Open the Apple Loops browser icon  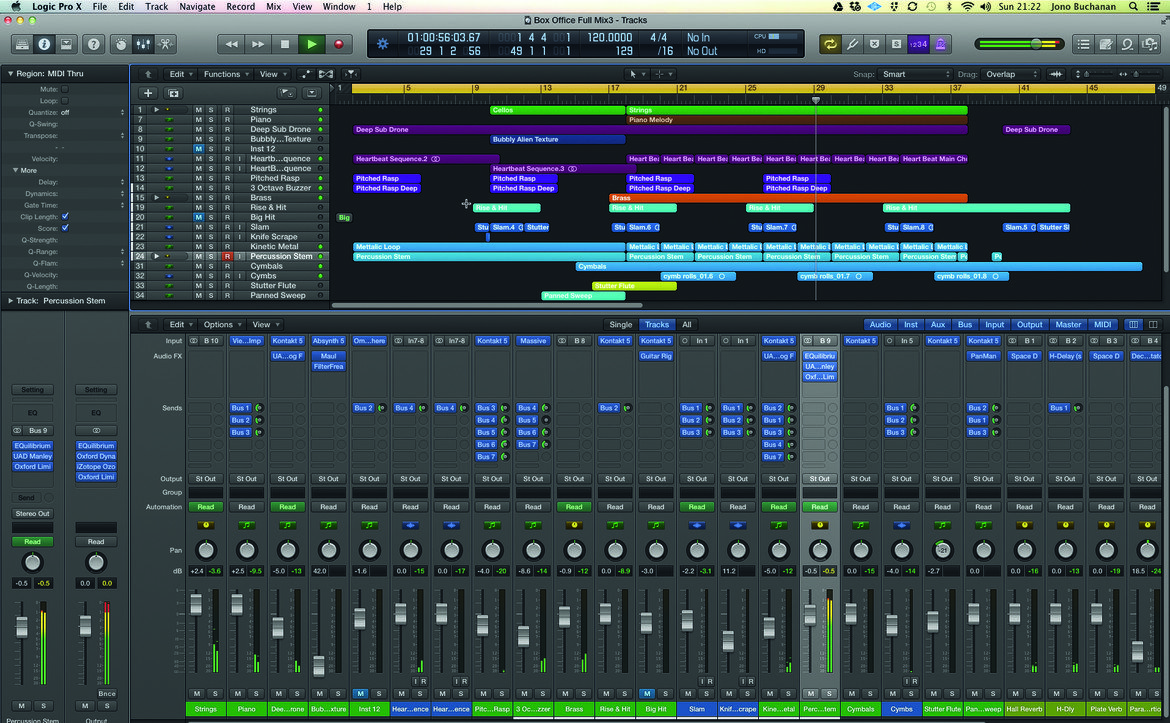click(x=1127, y=44)
